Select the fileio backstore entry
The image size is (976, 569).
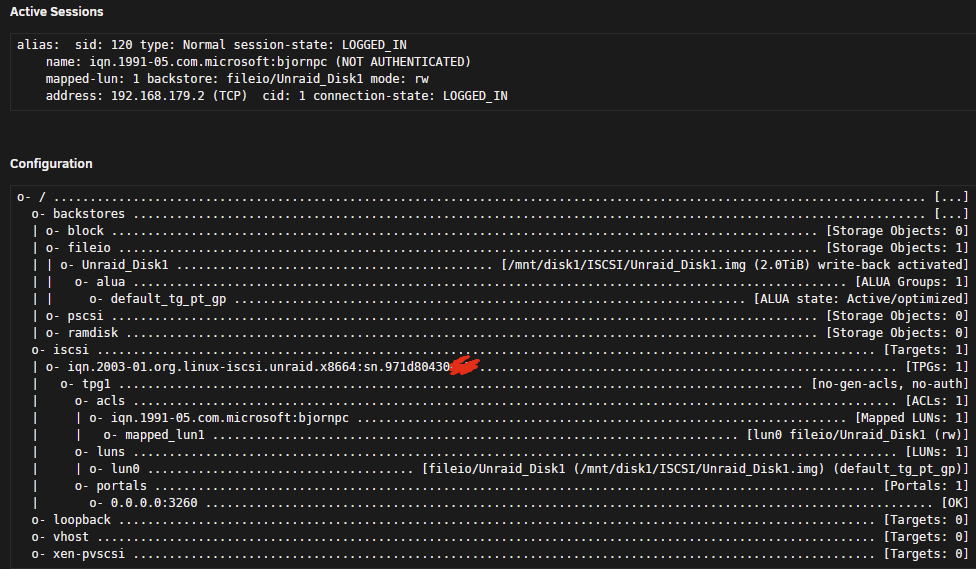pos(89,248)
